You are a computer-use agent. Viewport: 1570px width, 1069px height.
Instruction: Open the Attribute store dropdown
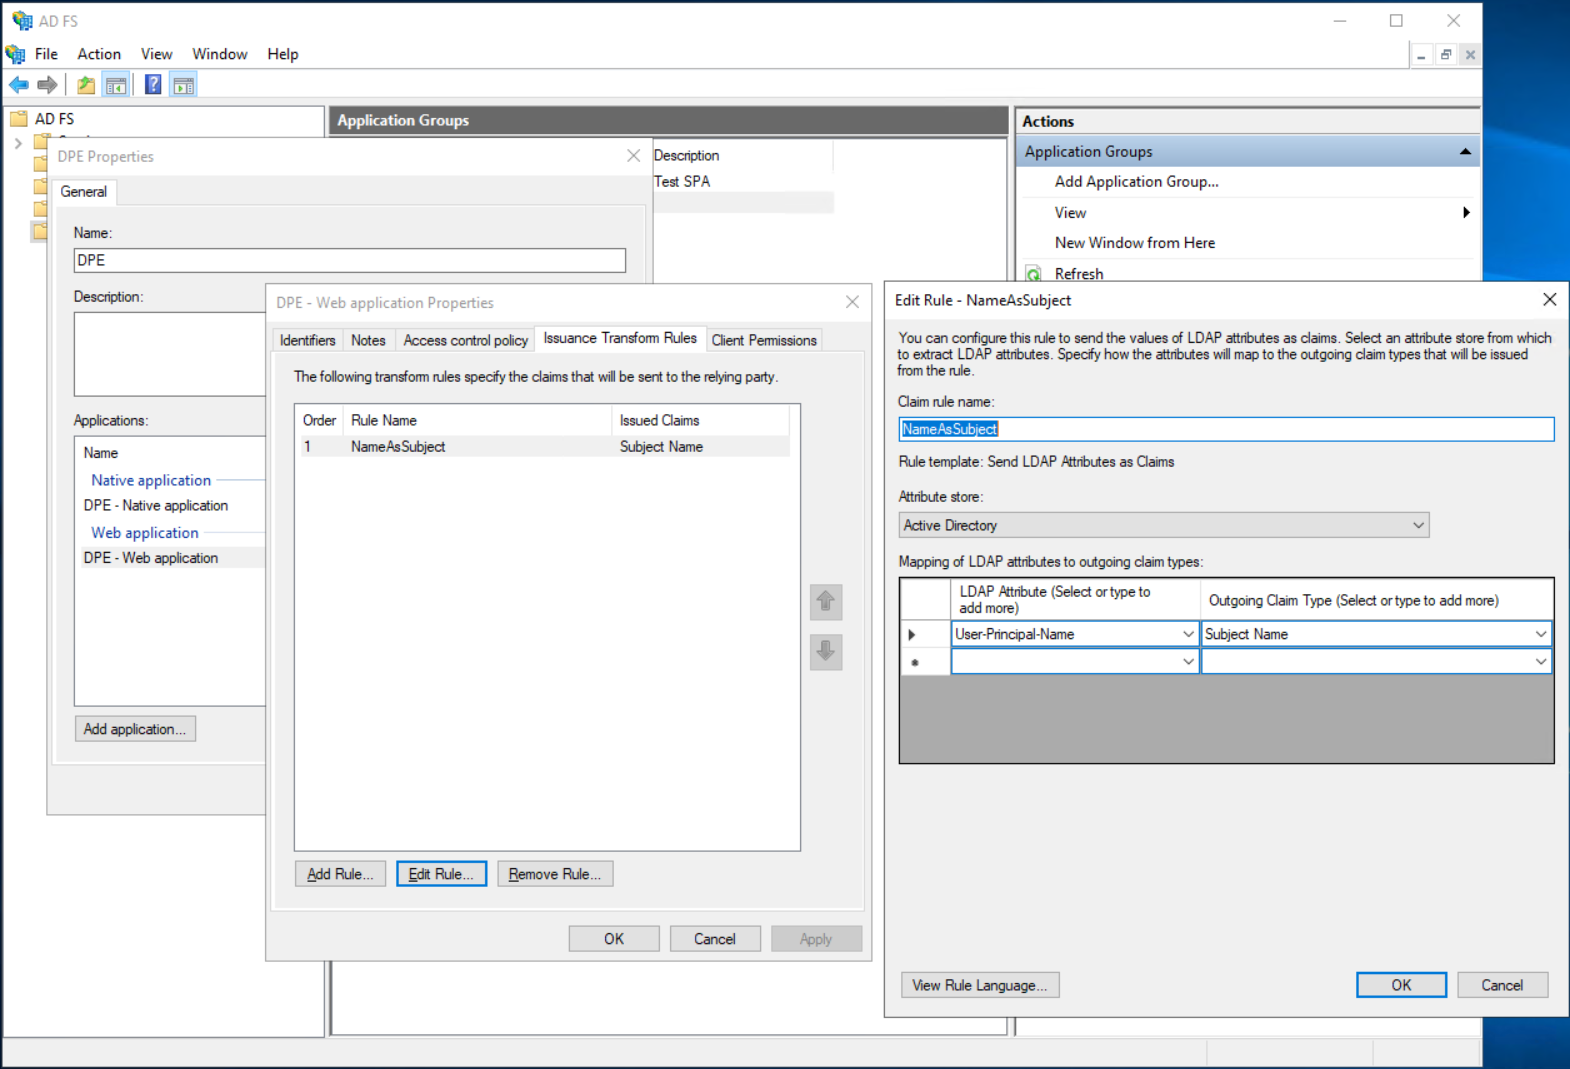click(1417, 526)
